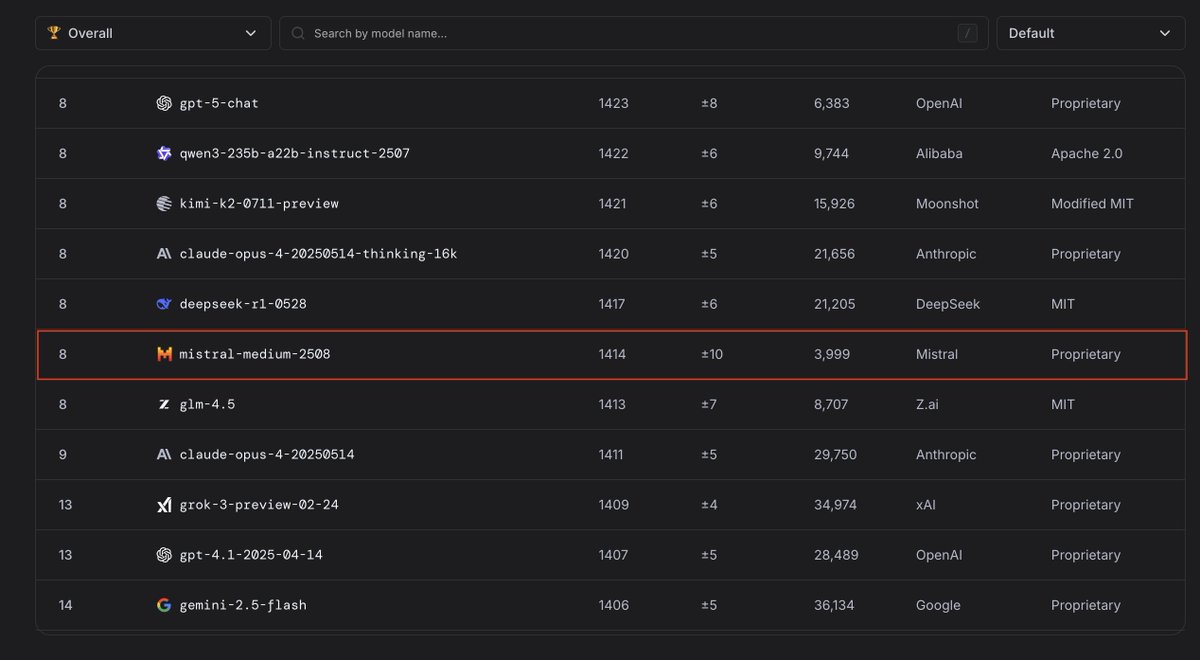Click the ±8 interval for gpt-5-chat
This screenshot has height=660, width=1200.
coord(709,103)
